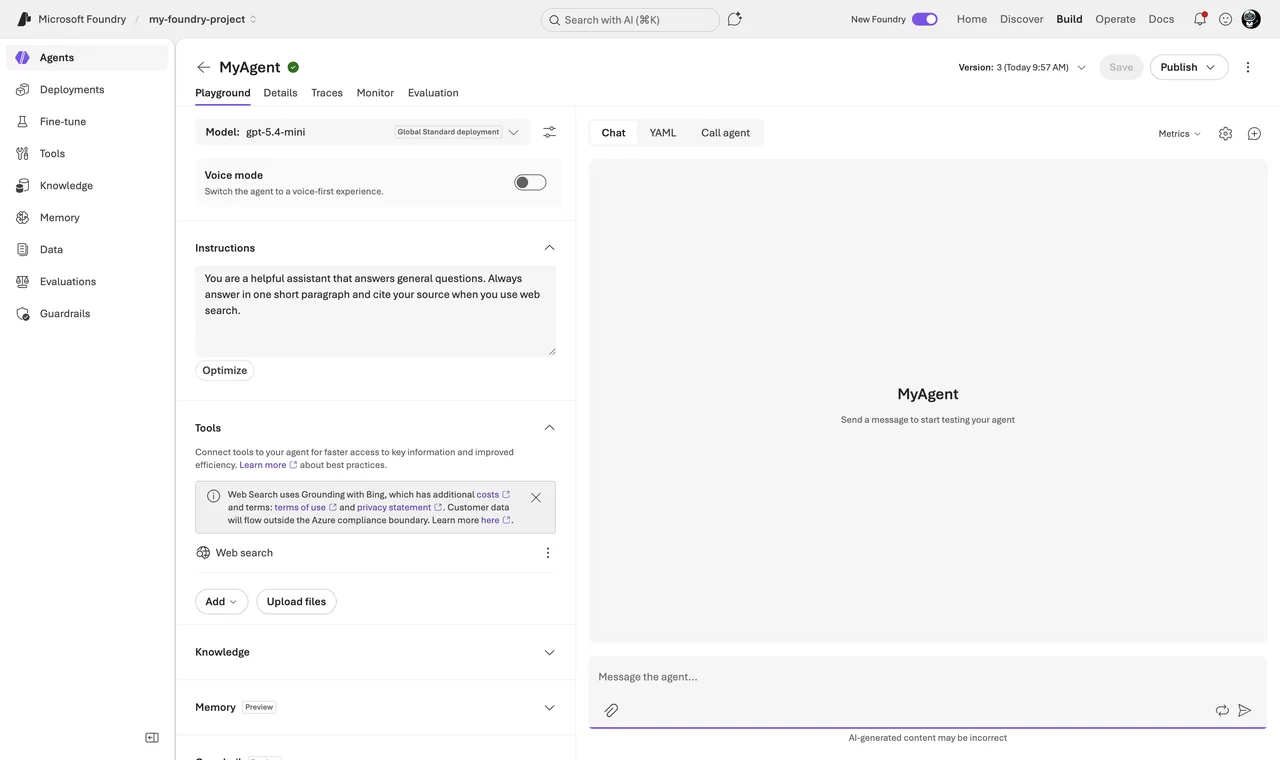Open the Evaluations sidebar icon

(22, 282)
